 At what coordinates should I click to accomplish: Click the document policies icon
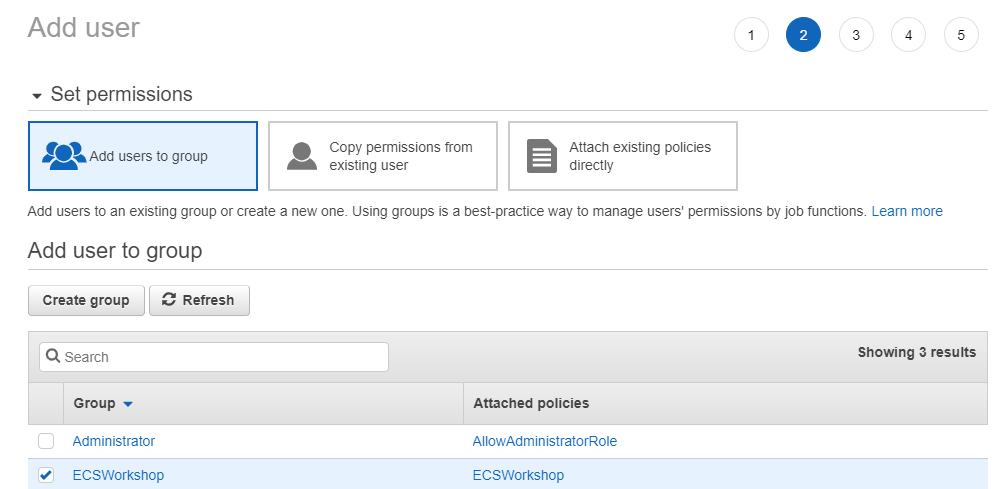point(541,157)
